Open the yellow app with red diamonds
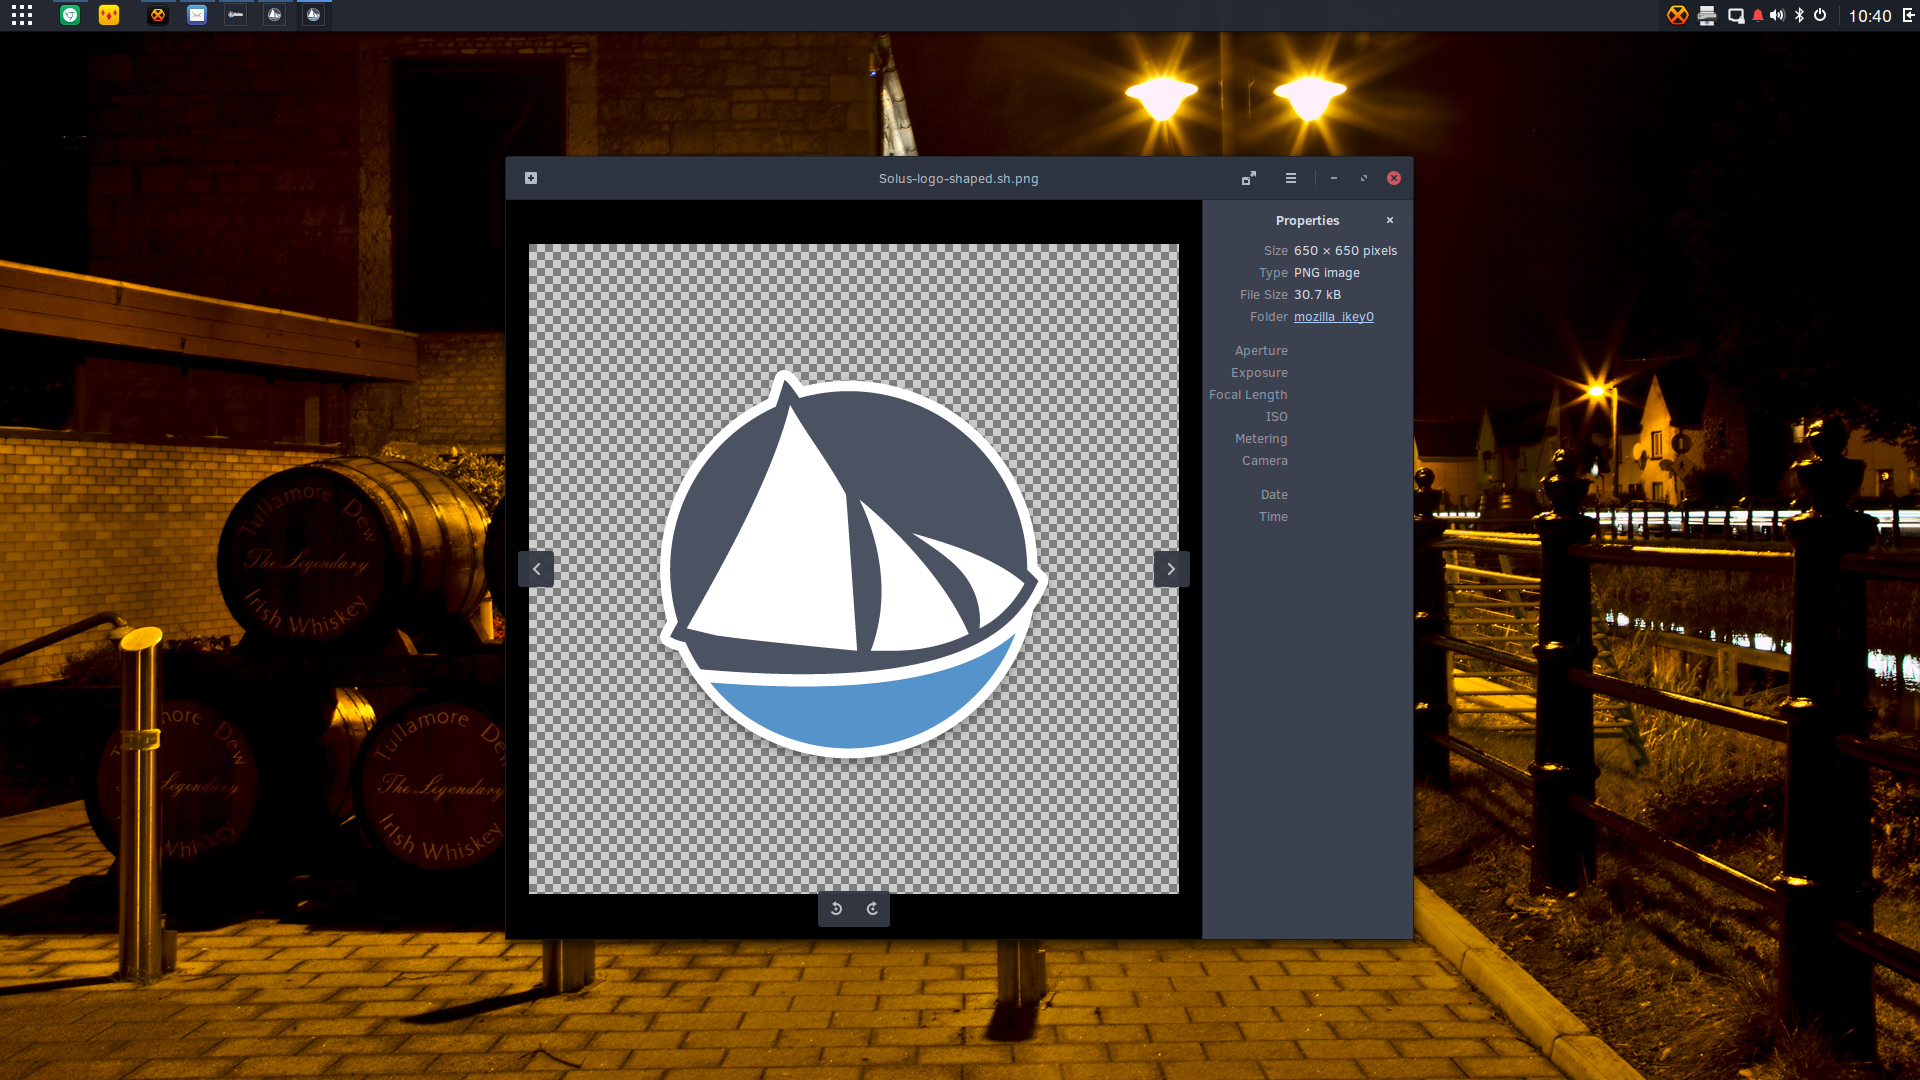Screen dimensions: 1920x1080 click(x=109, y=15)
